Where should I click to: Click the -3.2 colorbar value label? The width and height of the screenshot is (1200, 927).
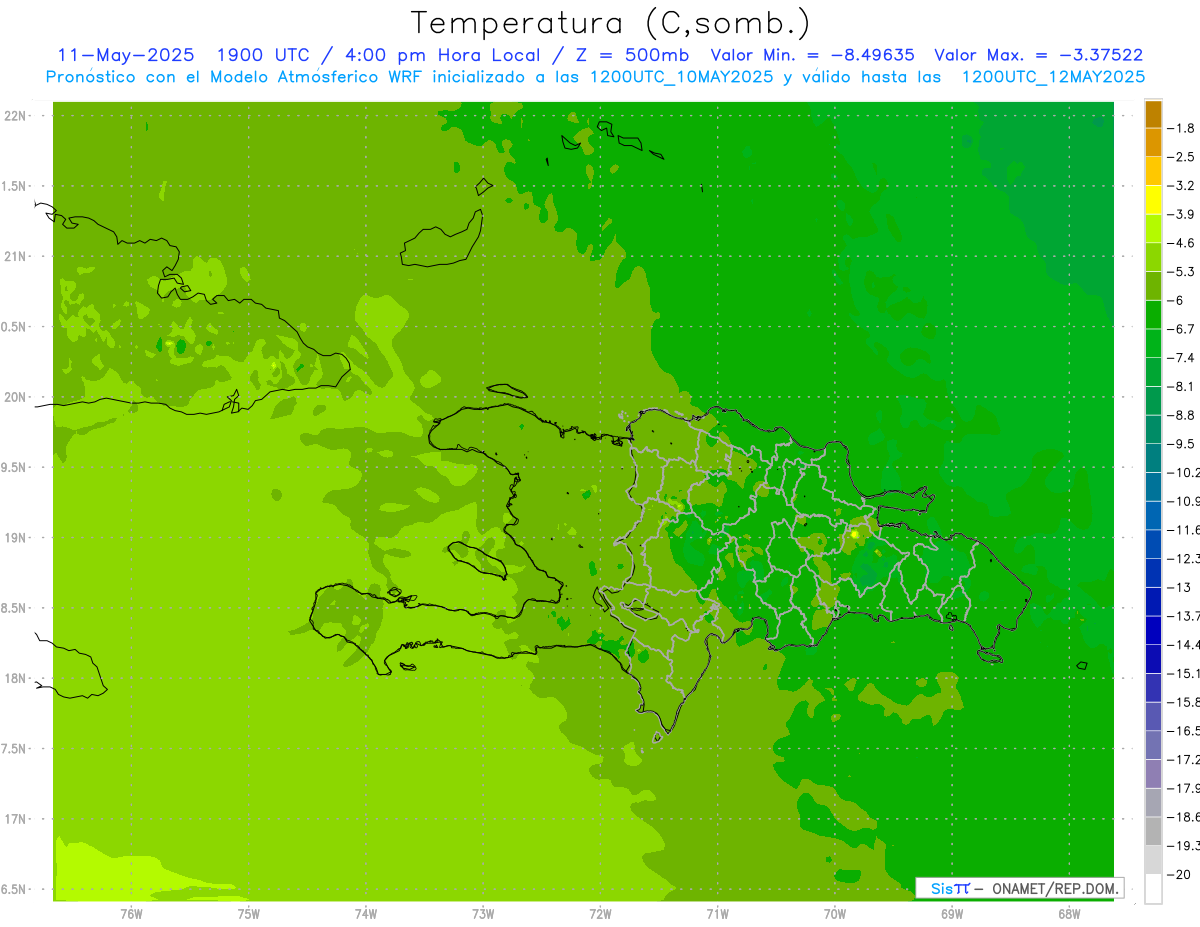point(1181,186)
